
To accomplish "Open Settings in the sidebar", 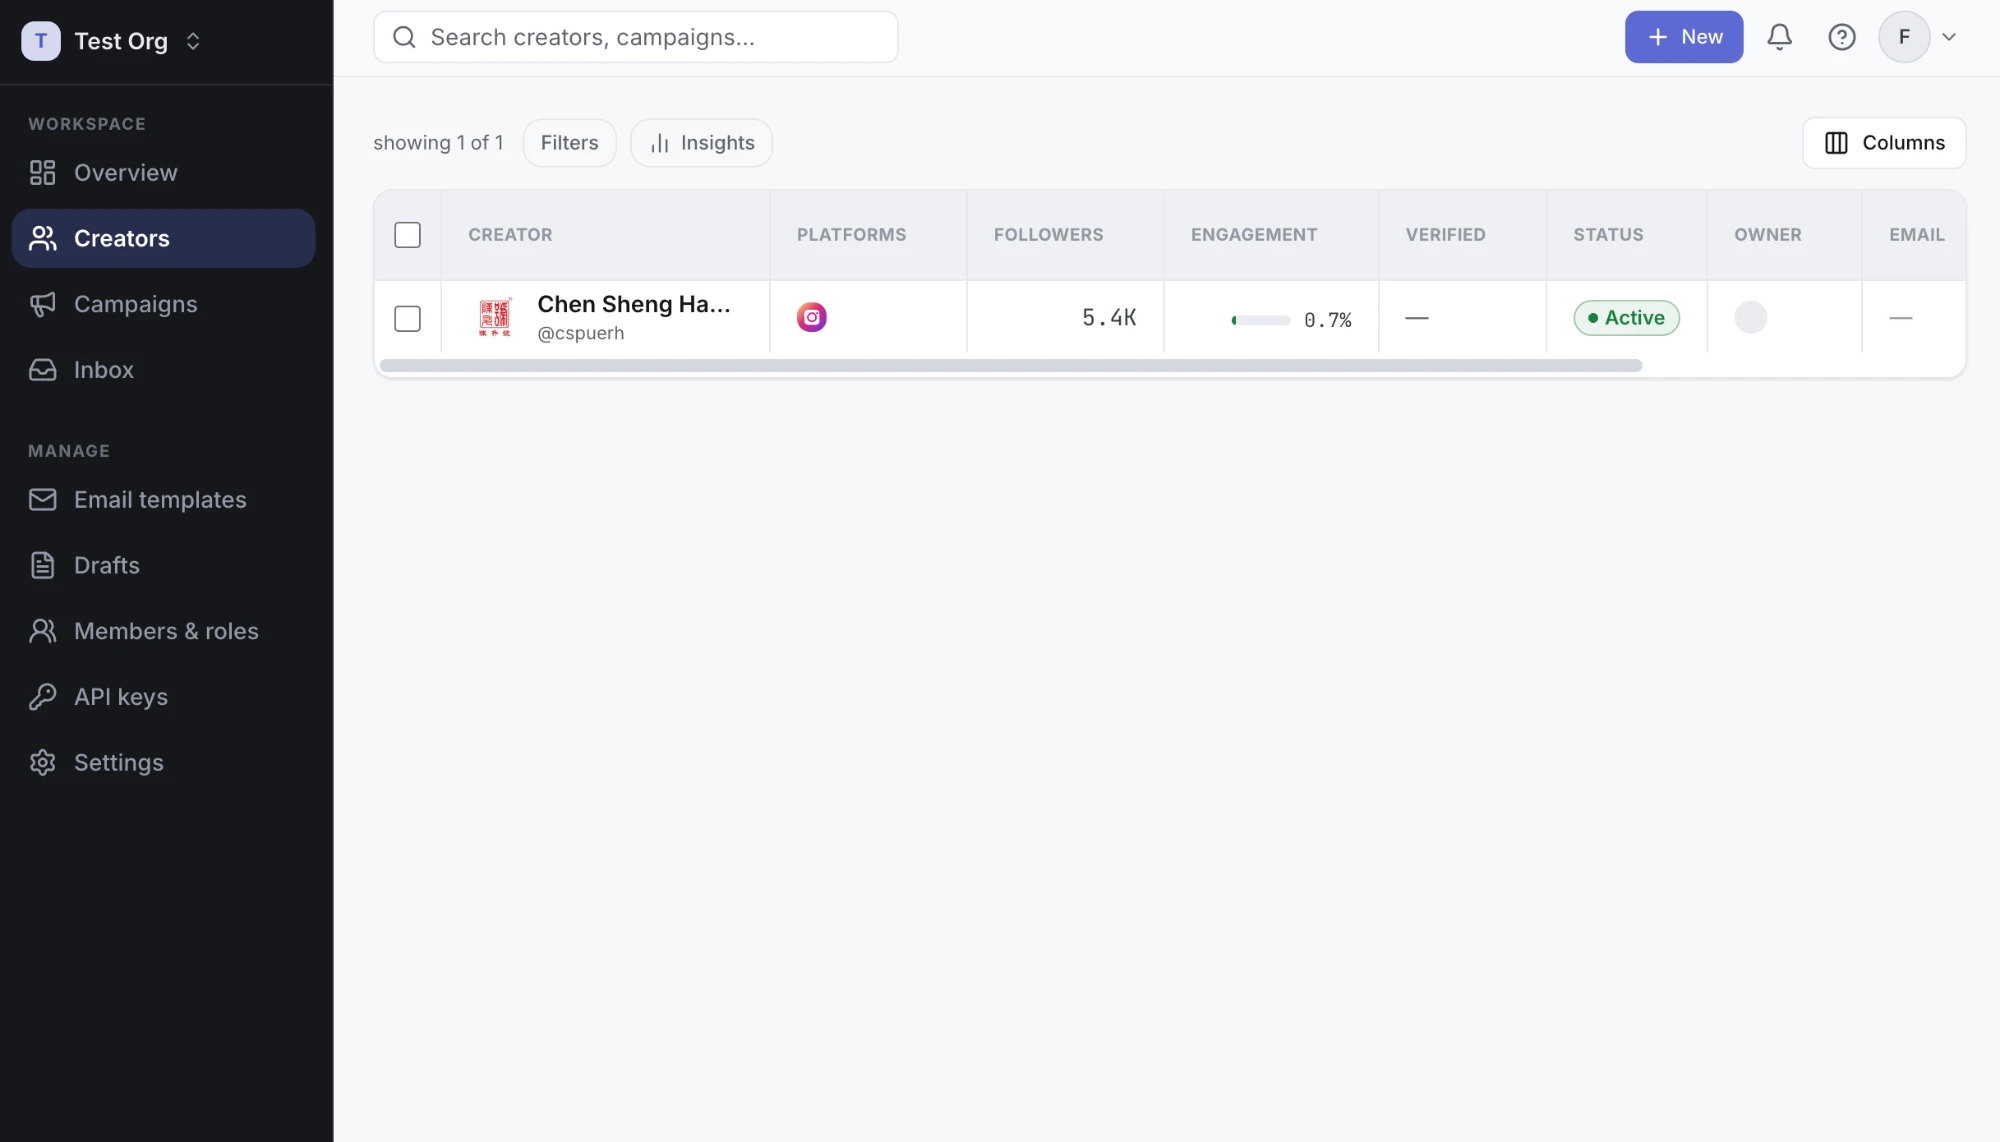I will pos(163,763).
